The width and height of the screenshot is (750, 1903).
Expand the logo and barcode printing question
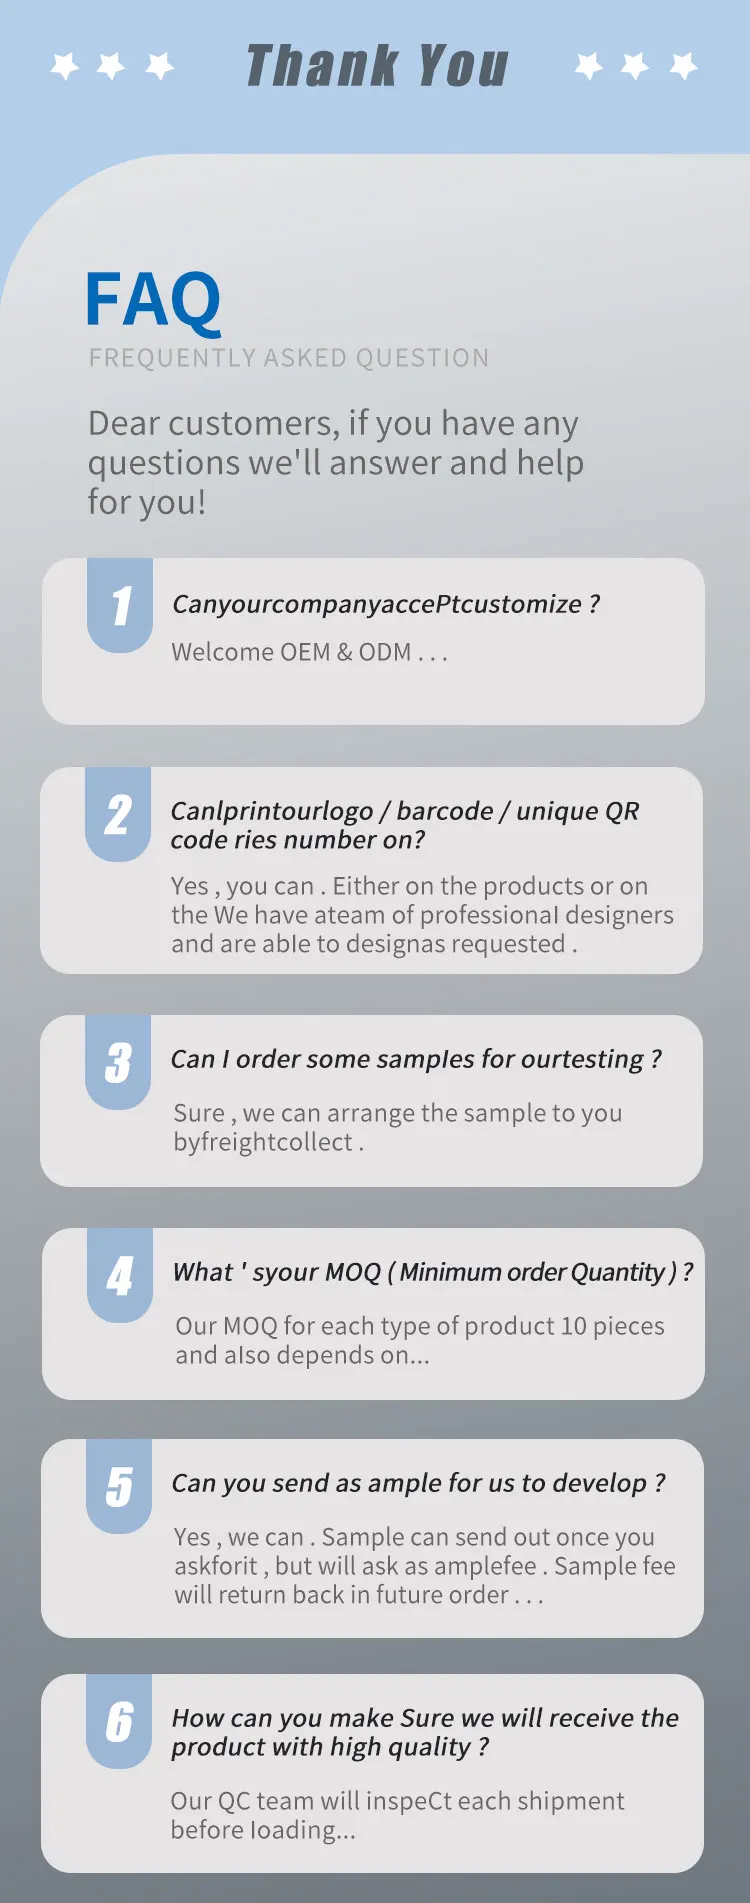[404, 825]
